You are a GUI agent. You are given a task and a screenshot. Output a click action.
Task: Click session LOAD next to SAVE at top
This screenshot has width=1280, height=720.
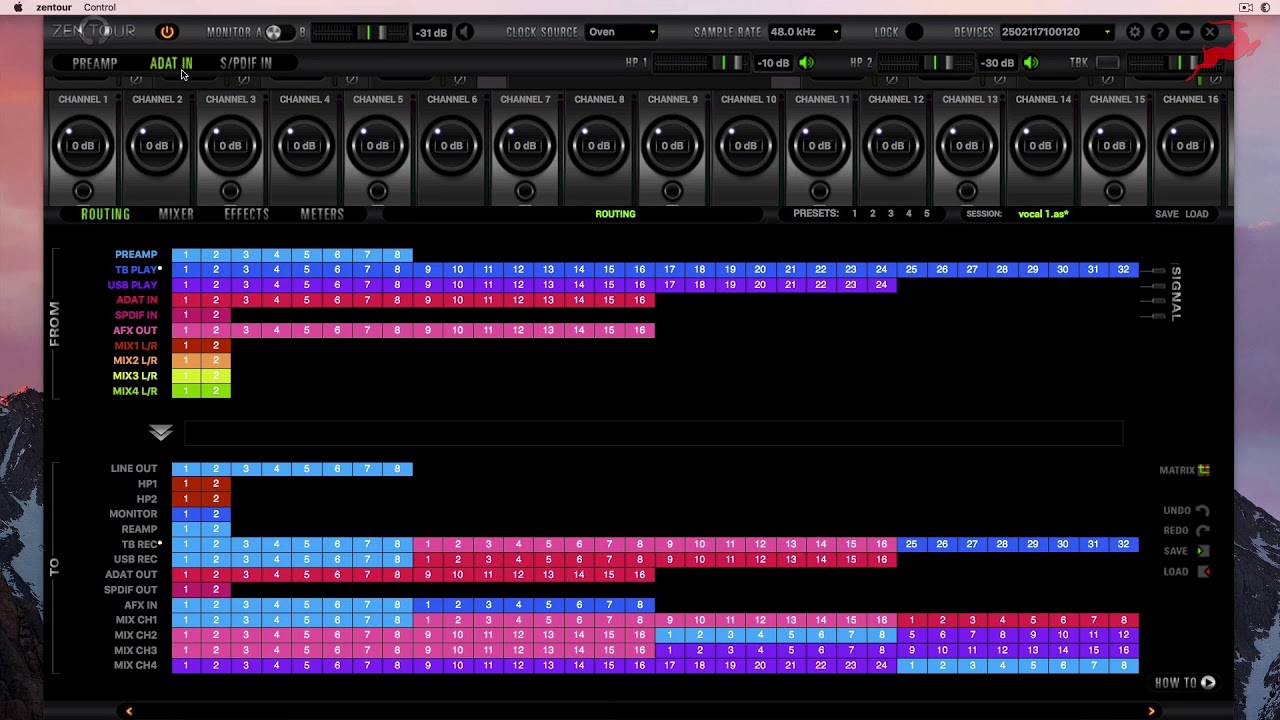pos(1197,214)
